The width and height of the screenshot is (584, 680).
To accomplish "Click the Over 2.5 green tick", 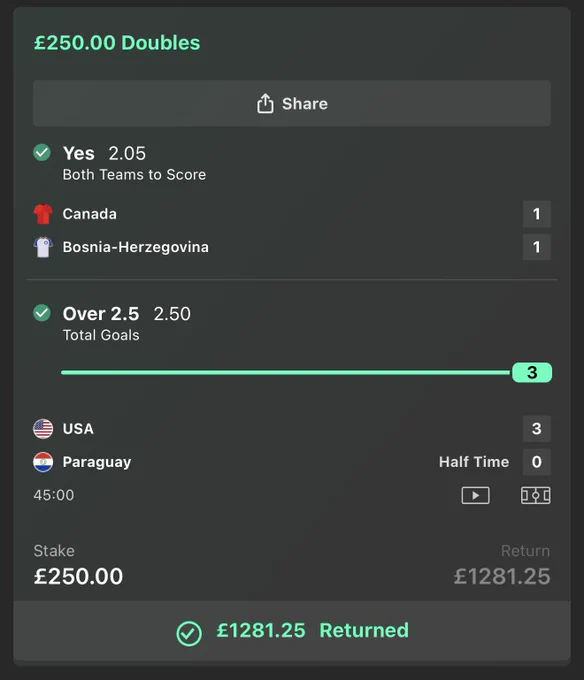I will pyautogui.click(x=42, y=313).
